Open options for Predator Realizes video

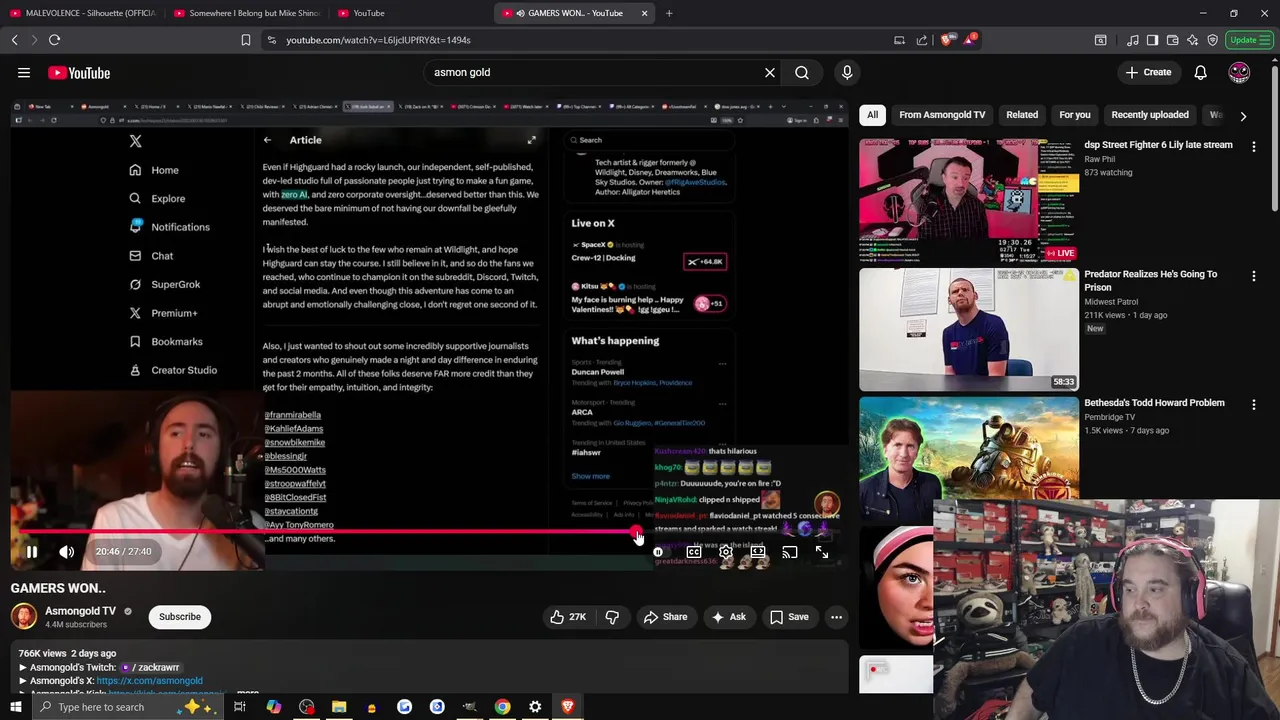click(x=1254, y=276)
